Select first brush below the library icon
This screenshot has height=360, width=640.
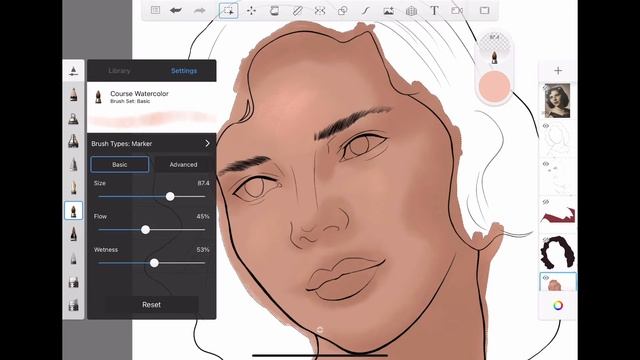[73, 95]
